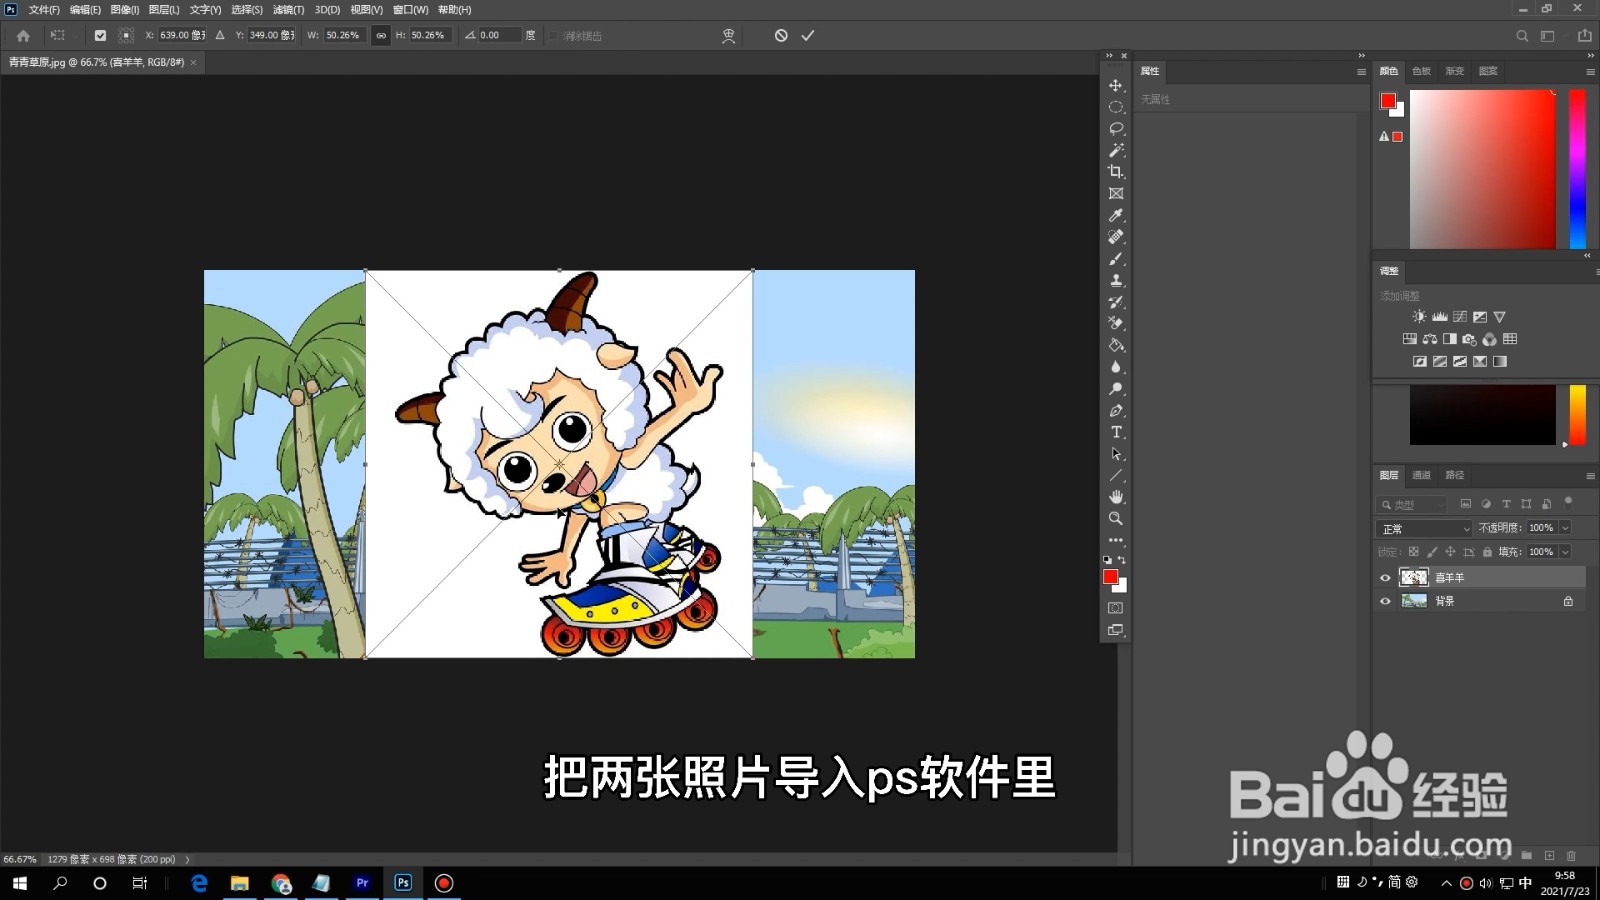The image size is (1600, 900).
Task: Click the Home button in options bar
Action: point(23,35)
